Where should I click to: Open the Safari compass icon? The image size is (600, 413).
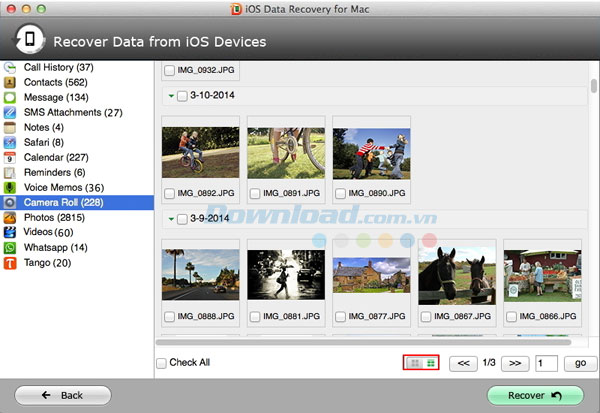coord(10,142)
